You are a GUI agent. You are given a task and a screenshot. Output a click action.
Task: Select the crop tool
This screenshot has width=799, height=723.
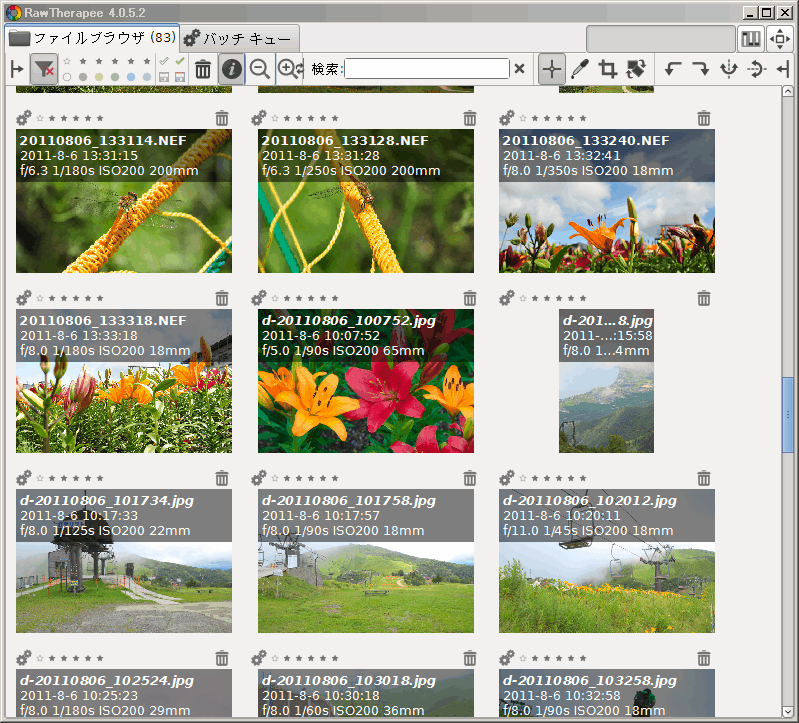pyautogui.click(x=607, y=69)
